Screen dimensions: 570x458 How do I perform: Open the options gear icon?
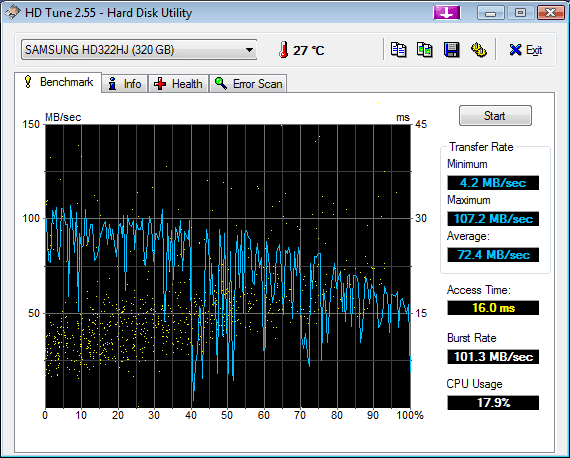point(478,50)
